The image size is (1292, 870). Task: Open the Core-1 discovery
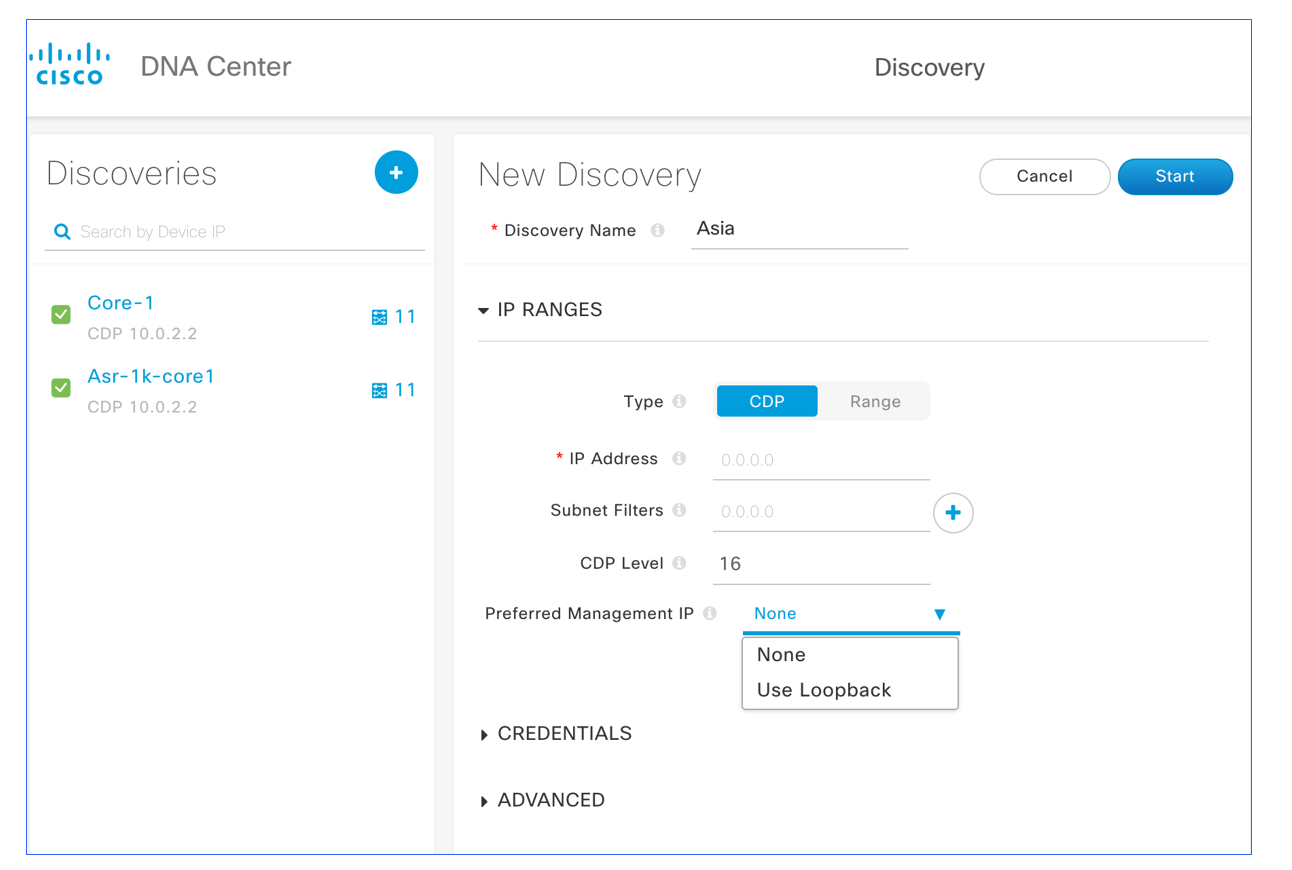121,303
